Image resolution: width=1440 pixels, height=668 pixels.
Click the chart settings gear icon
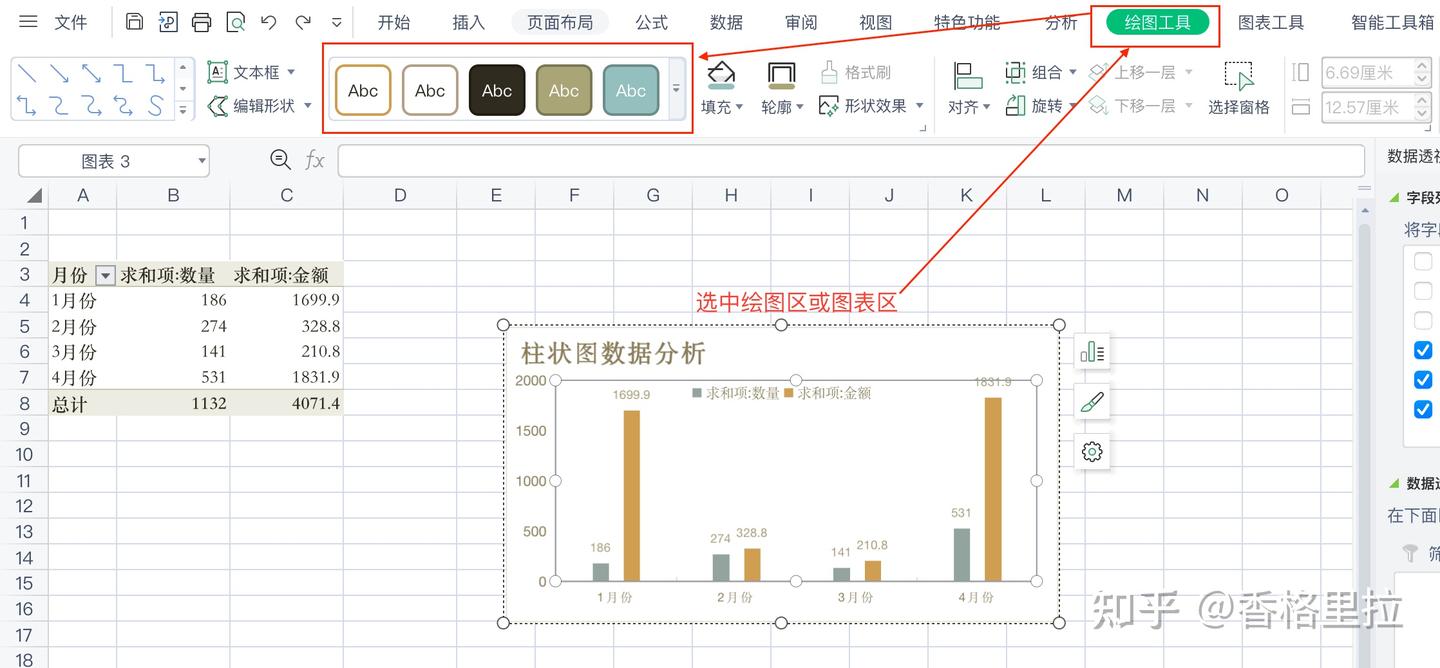coord(1092,452)
